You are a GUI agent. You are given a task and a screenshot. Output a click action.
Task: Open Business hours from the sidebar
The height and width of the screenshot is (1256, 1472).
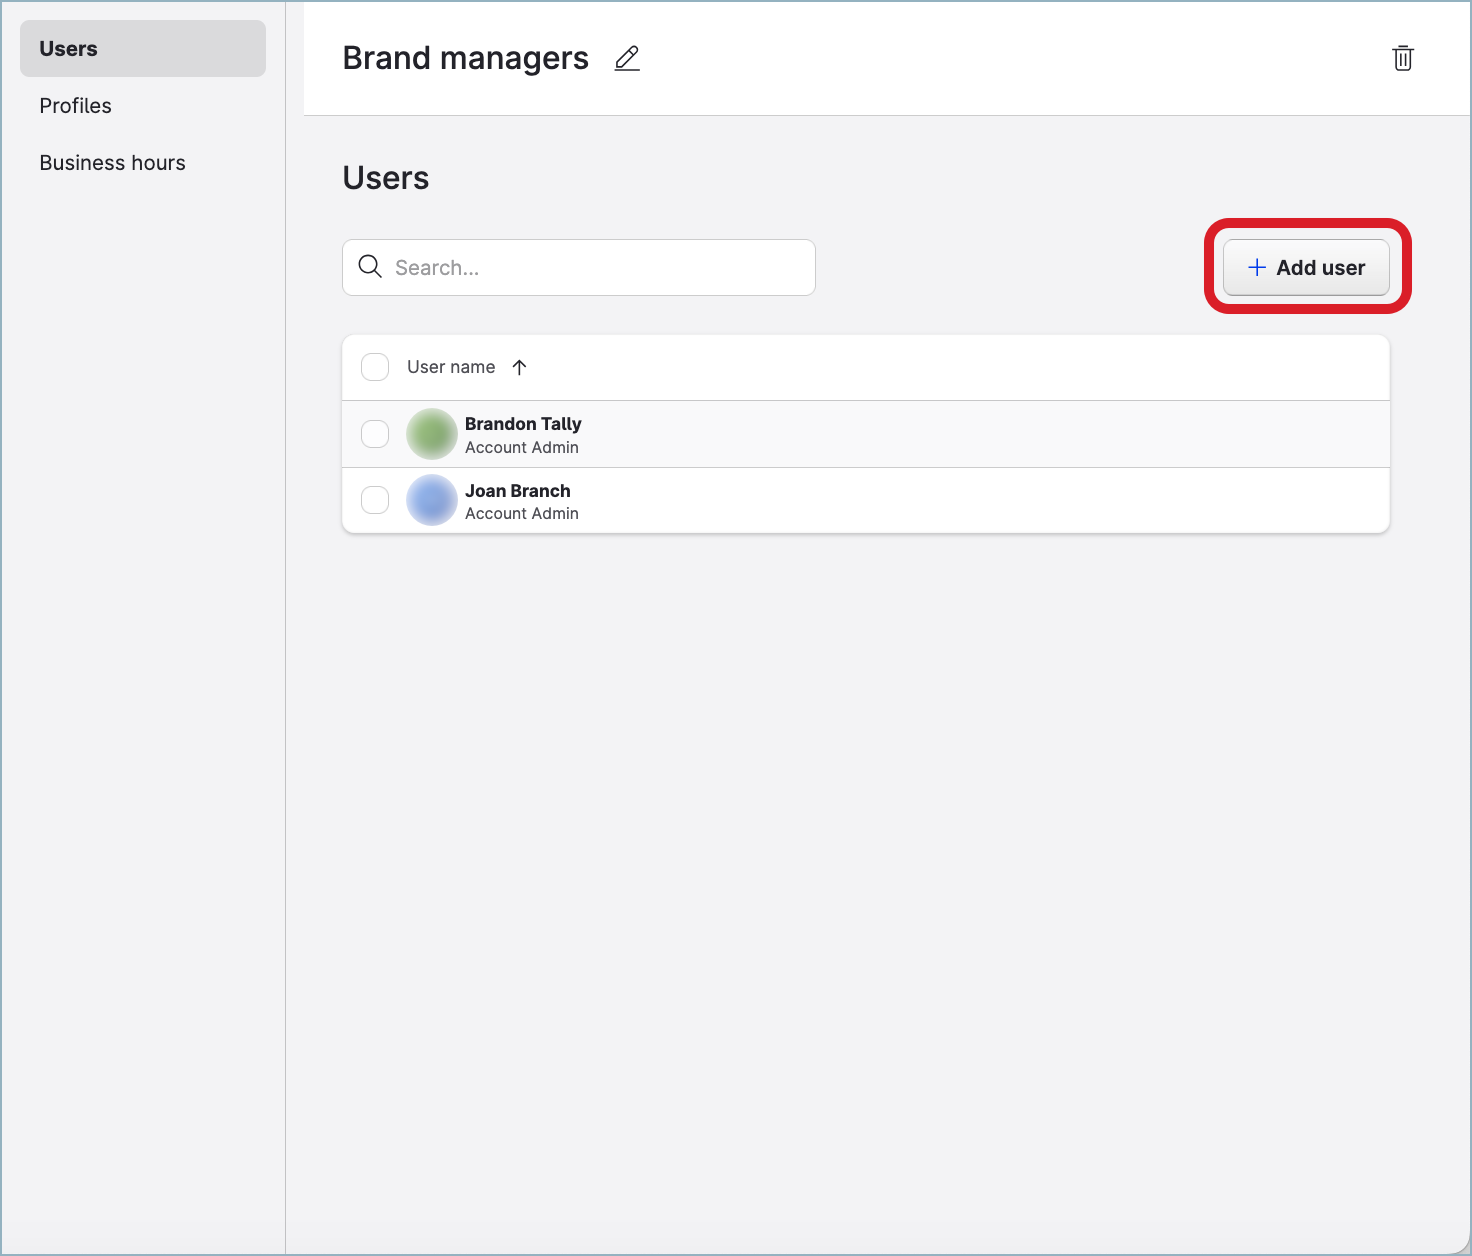(112, 163)
